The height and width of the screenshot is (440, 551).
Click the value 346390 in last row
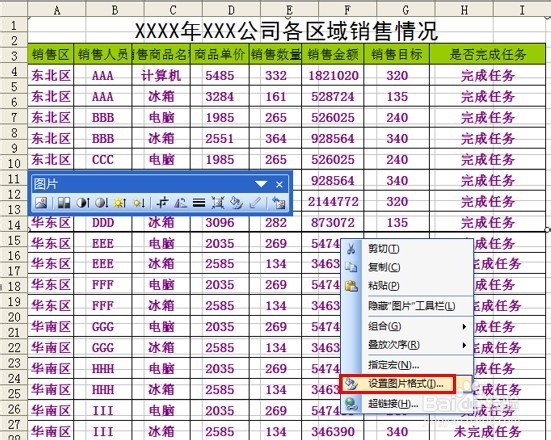tap(333, 432)
